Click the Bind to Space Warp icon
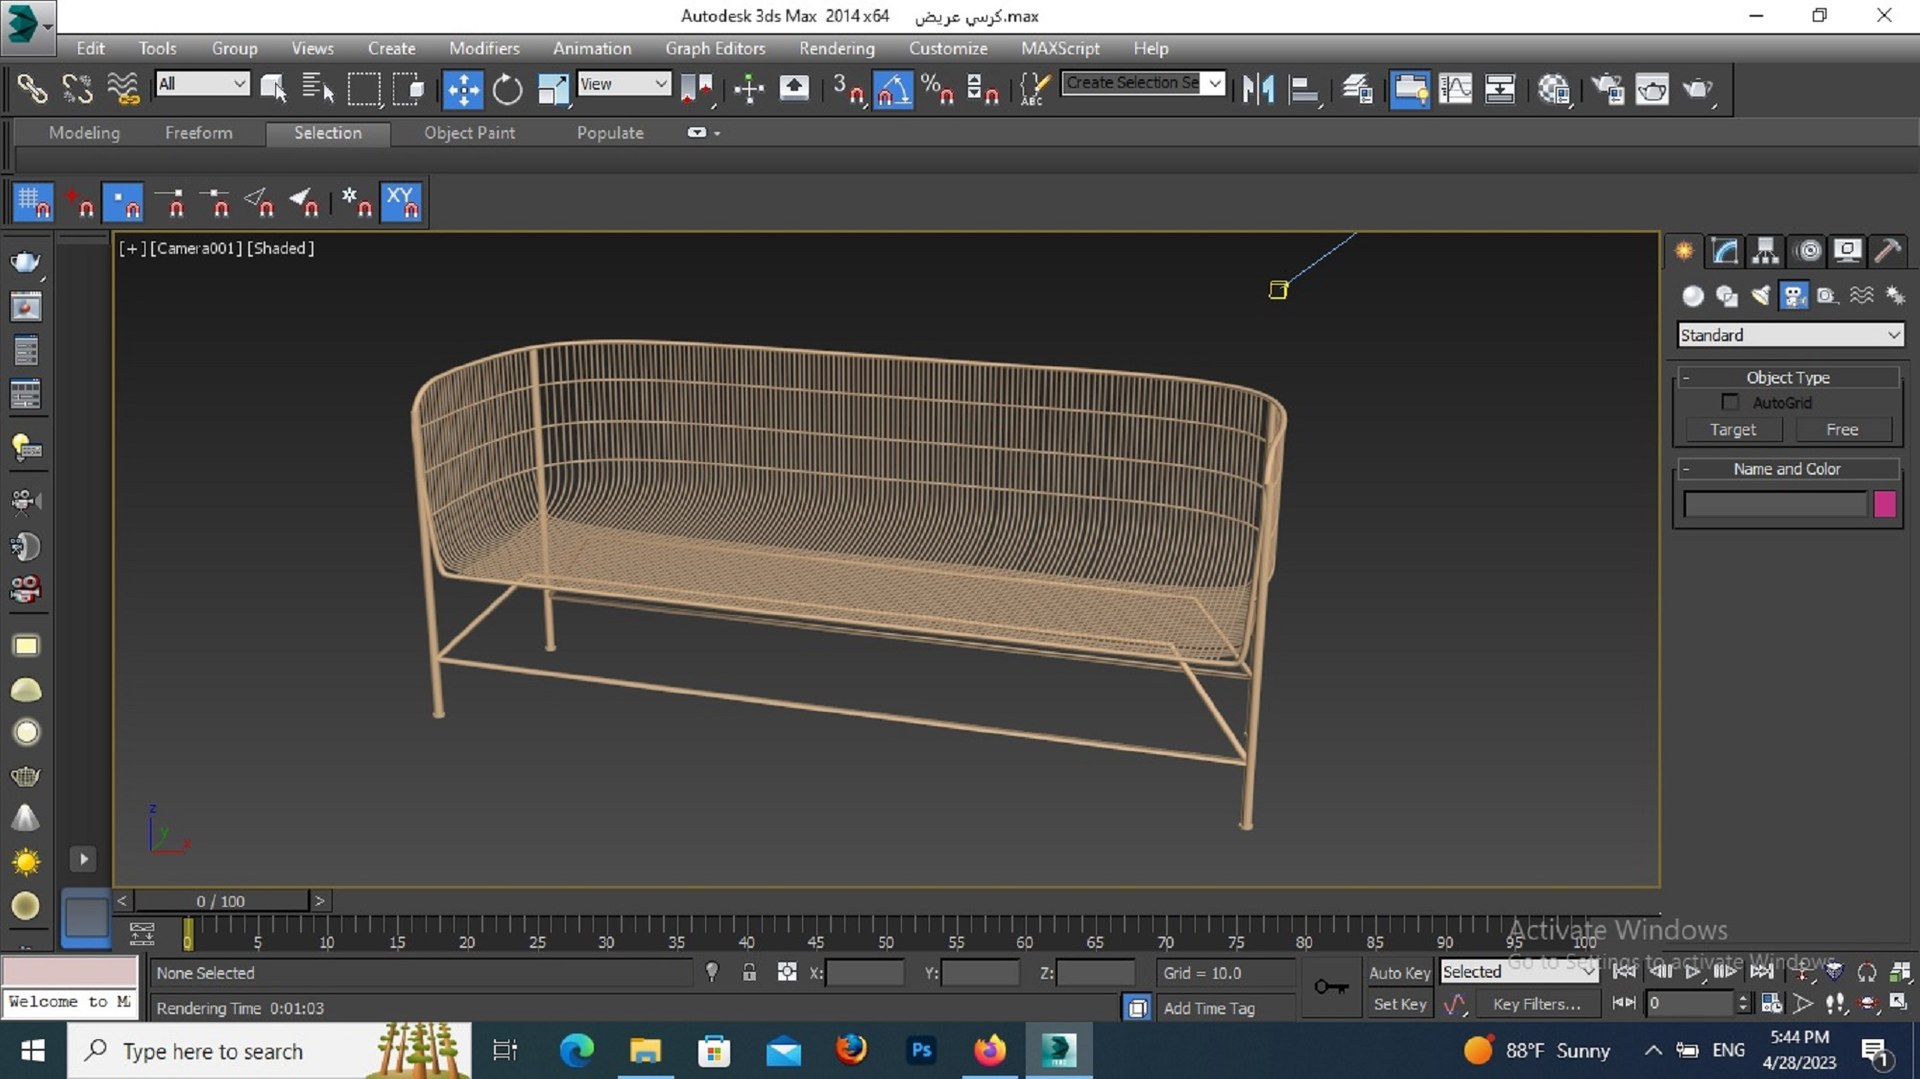1920x1079 pixels. pos(123,89)
